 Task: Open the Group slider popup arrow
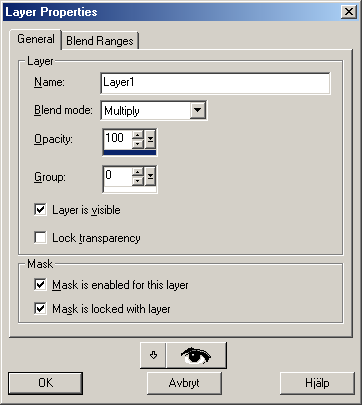pyautogui.click(x=150, y=177)
